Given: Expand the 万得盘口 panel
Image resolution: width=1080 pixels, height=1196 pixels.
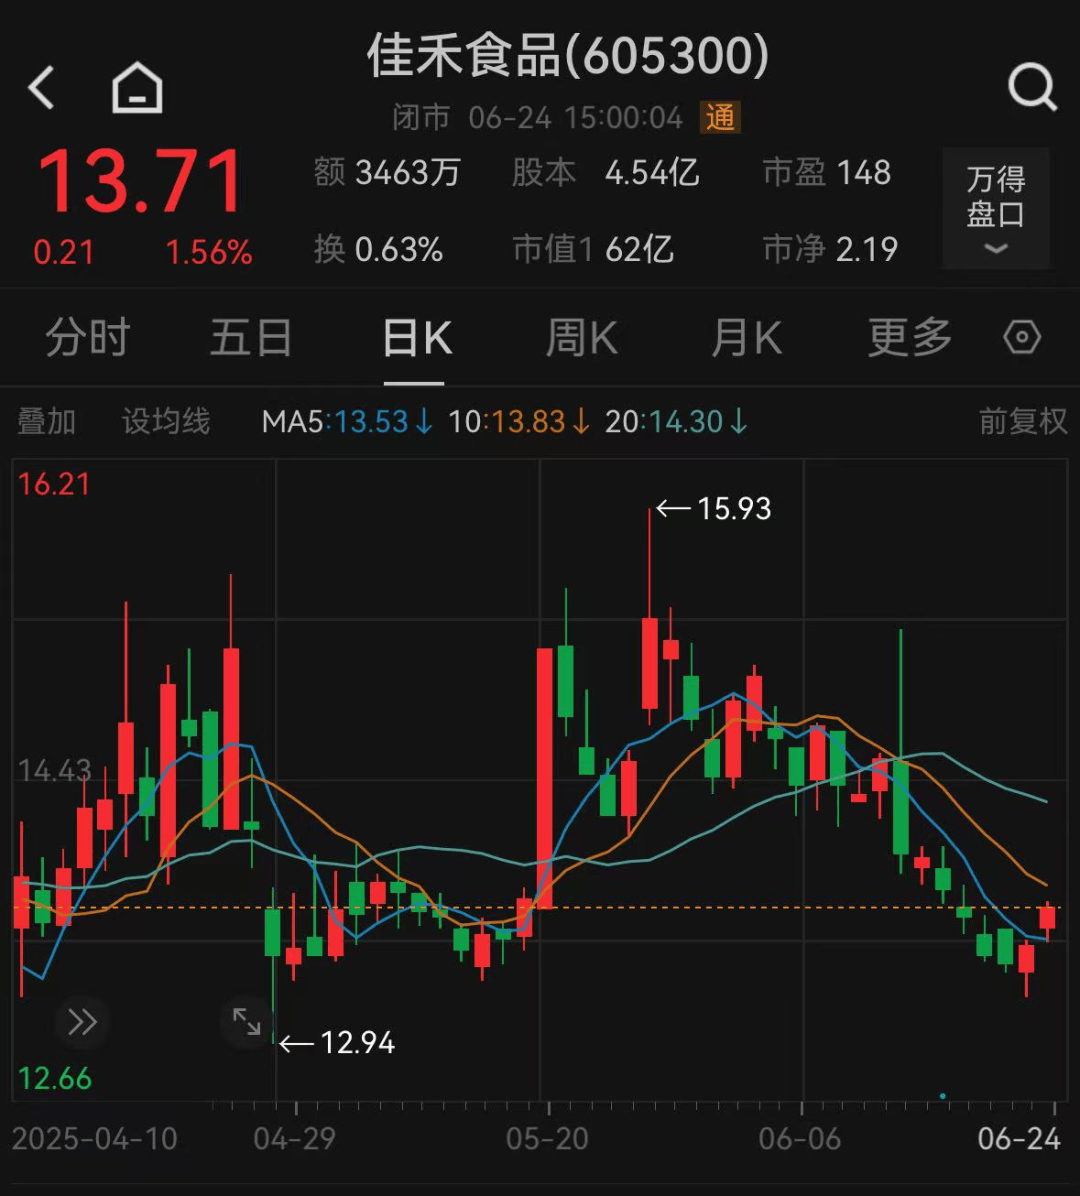Looking at the screenshot, I should point(996,208).
